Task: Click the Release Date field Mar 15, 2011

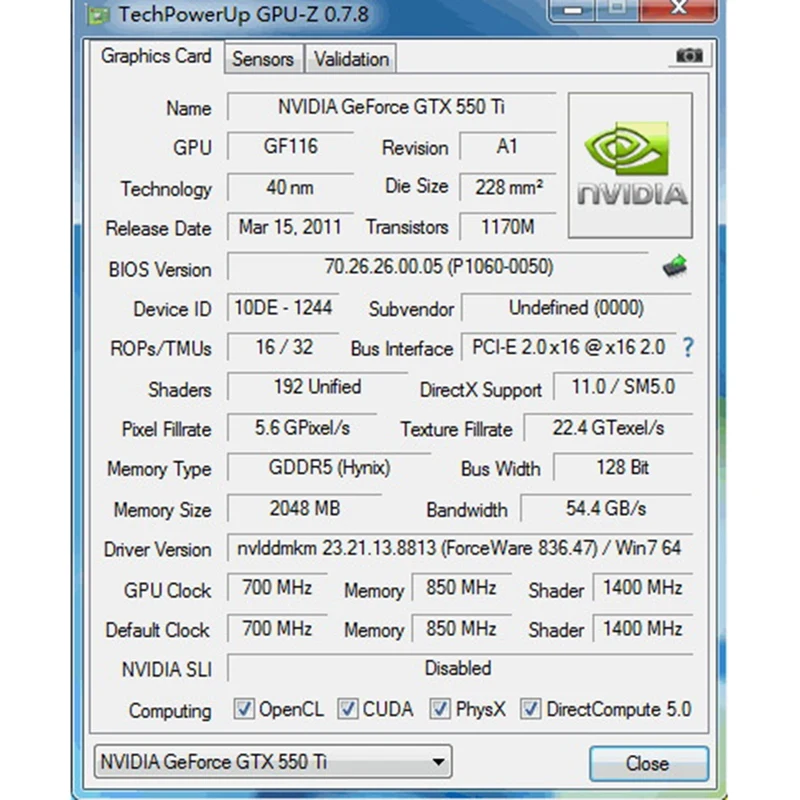Action: click(290, 227)
